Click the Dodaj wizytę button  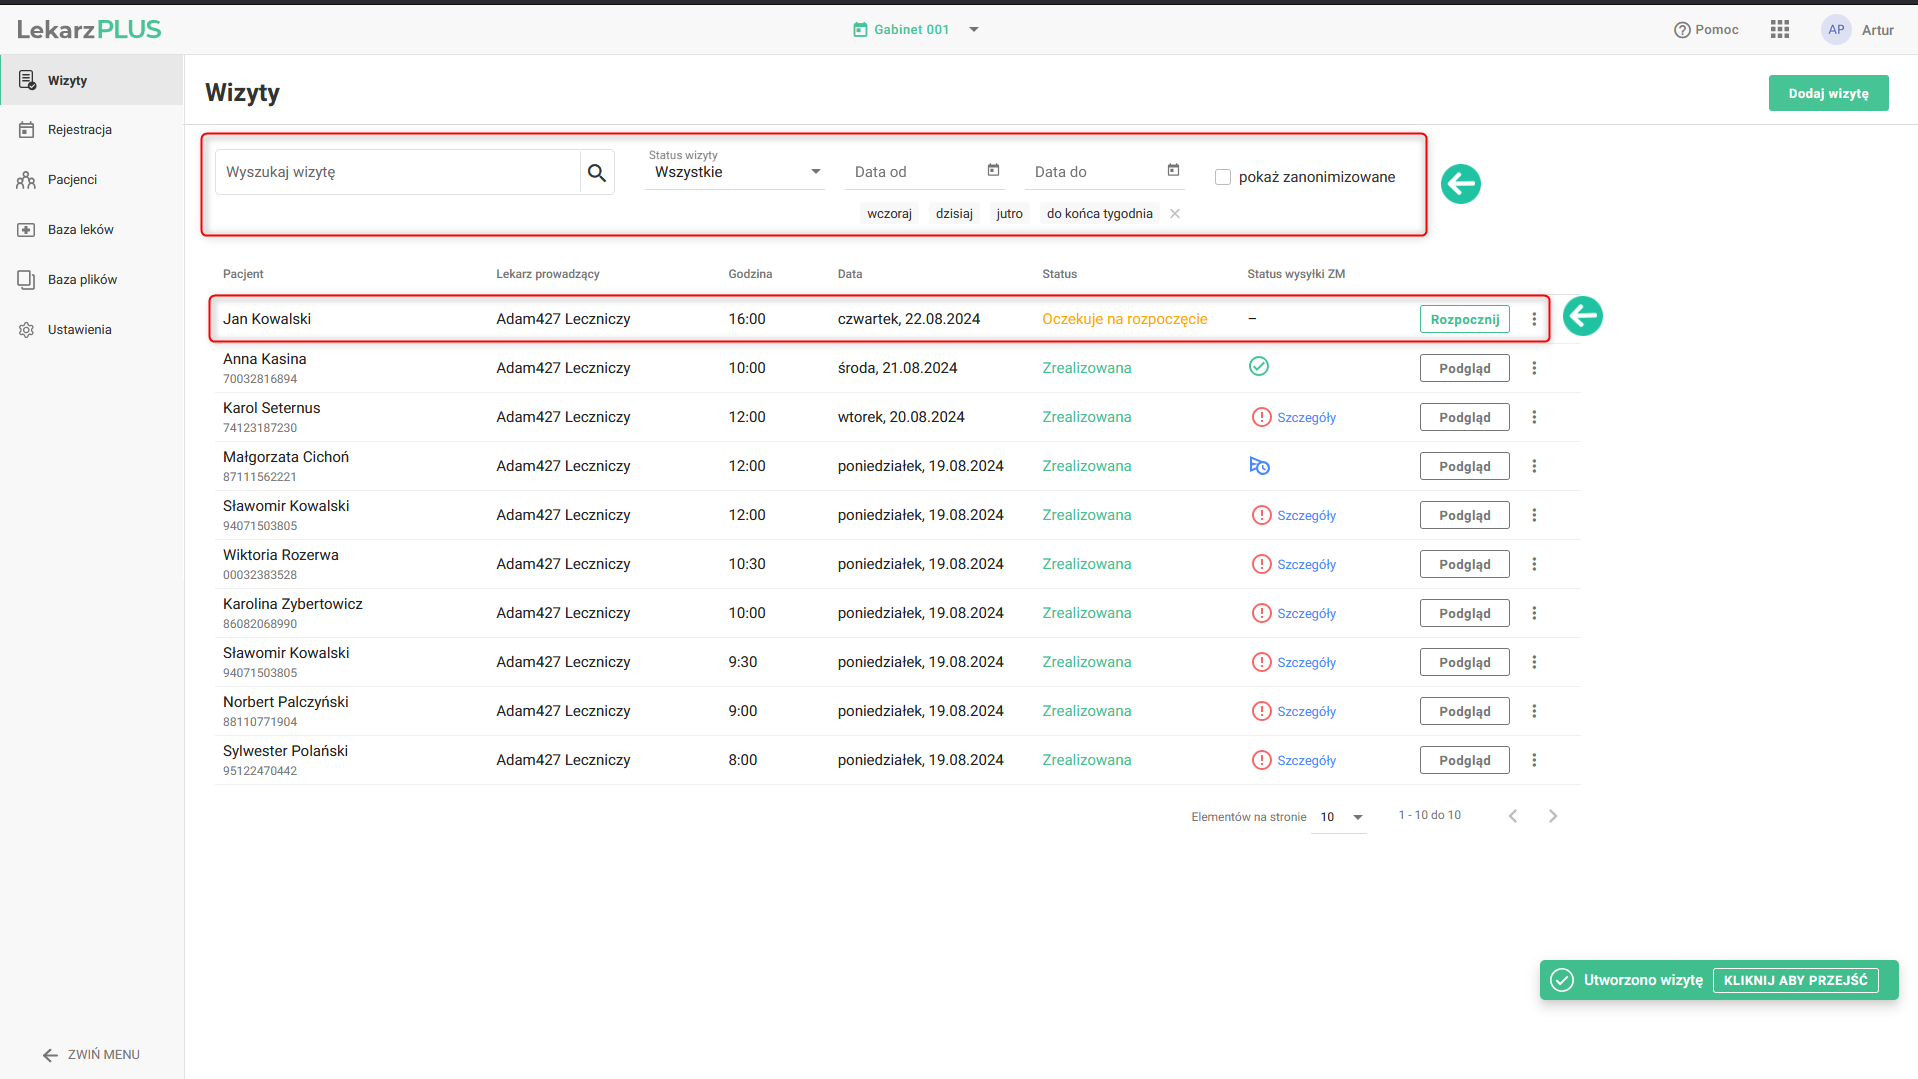(1827, 93)
